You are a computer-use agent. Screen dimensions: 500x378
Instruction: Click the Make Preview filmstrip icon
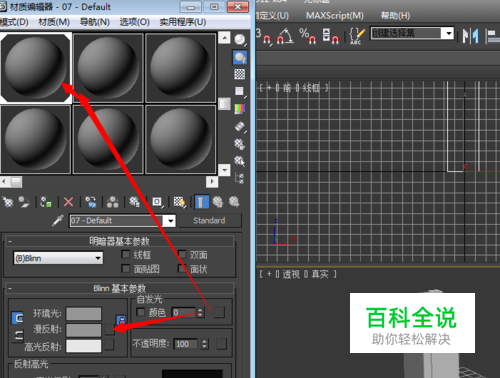tap(240, 126)
